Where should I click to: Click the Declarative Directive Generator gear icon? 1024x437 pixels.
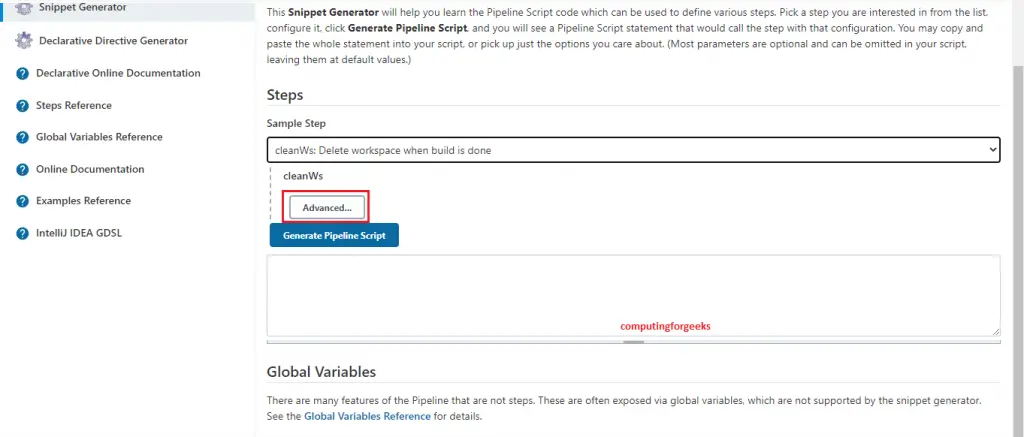[24, 40]
